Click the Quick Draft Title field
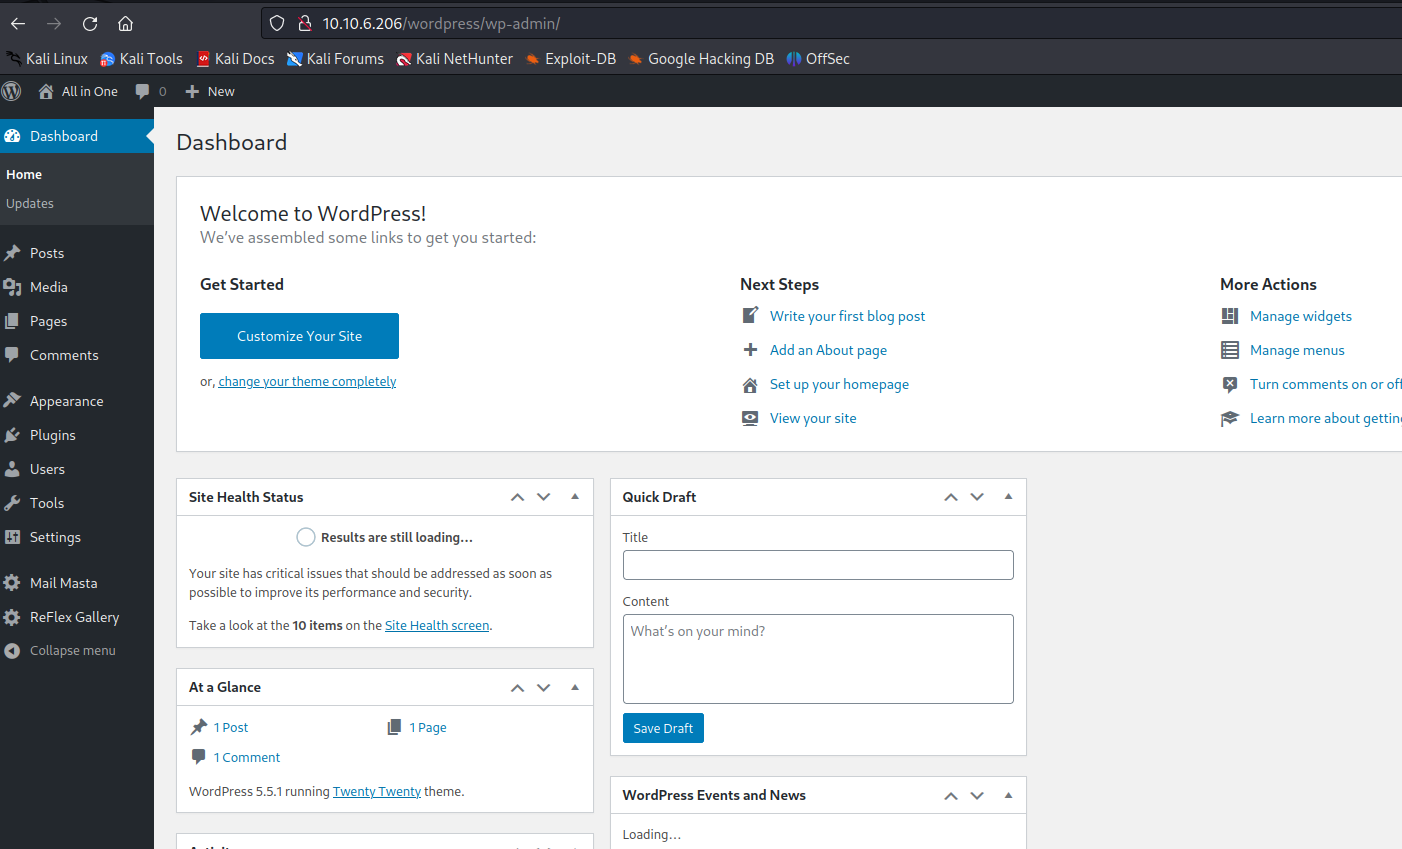Screen dimensions: 1402x849 pos(818,565)
